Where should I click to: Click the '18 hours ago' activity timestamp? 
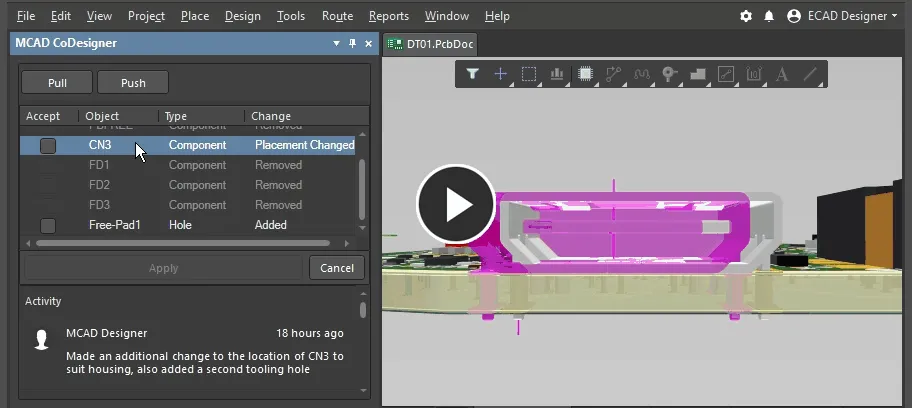pos(309,334)
